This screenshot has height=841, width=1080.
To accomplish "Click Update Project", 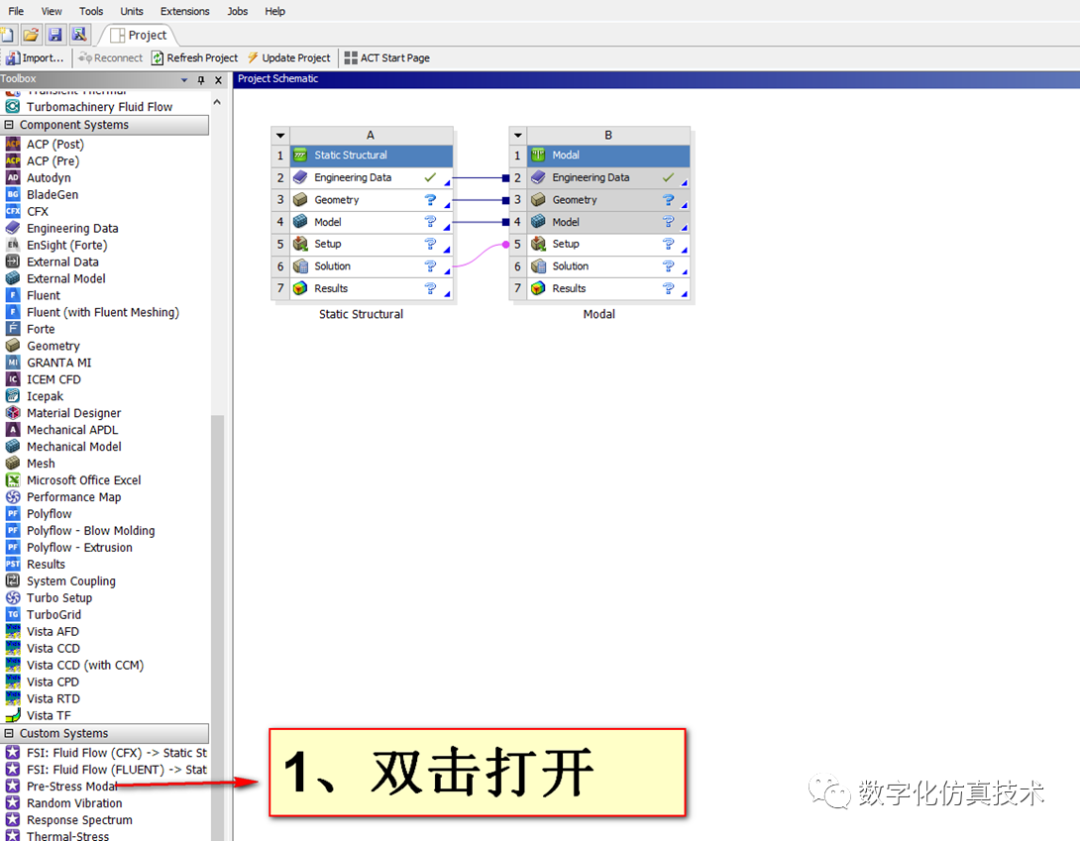I will 289,58.
